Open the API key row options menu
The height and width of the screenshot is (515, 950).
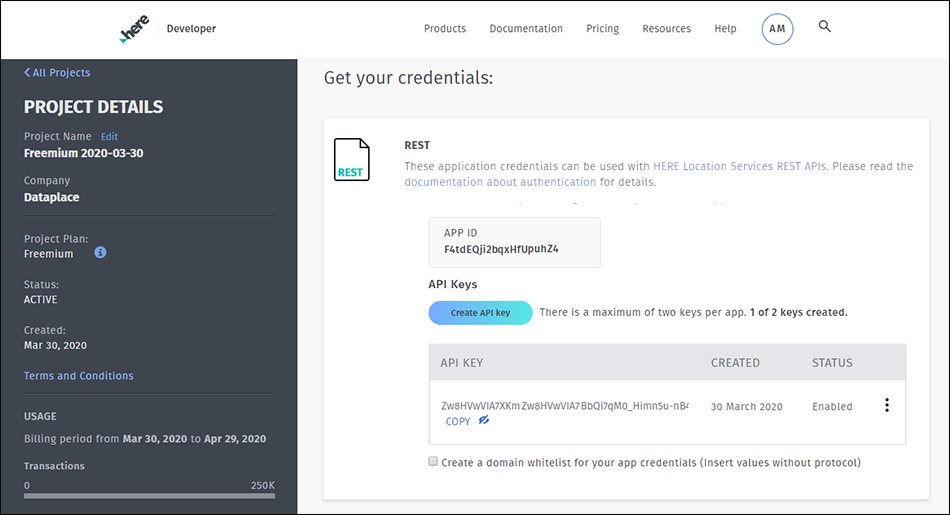[x=887, y=405]
